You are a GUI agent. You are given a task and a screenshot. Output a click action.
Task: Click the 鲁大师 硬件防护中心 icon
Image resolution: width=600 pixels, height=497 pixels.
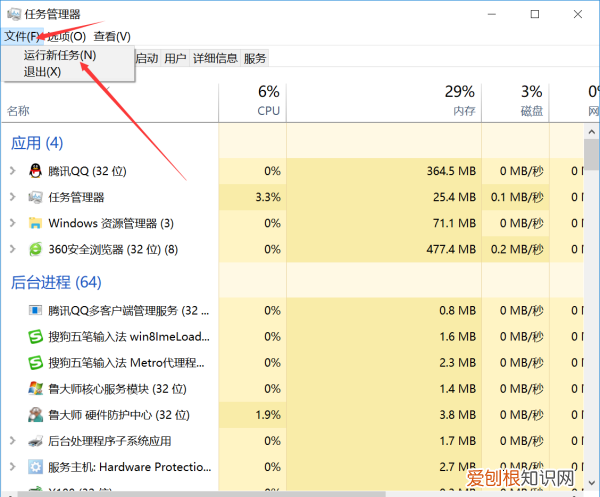pos(36,415)
